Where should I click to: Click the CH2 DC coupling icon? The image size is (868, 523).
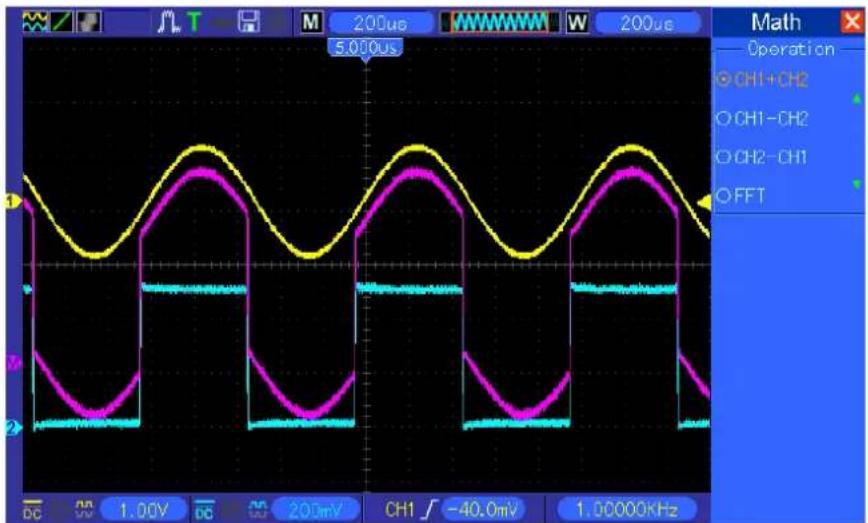pyautogui.click(x=204, y=510)
